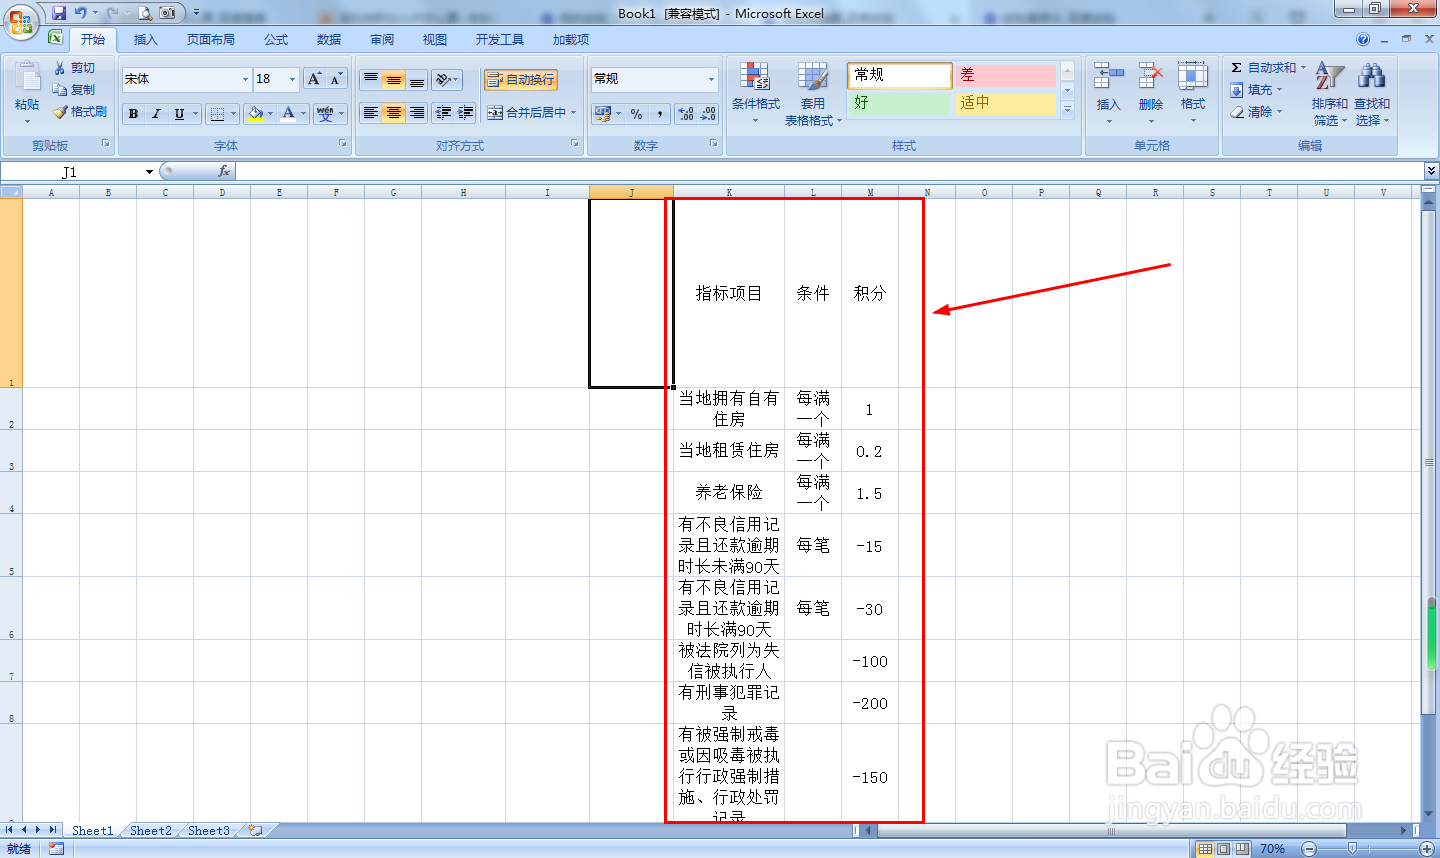The width and height of the screenshot is (1440, 858).
Task: Open text orientation options
Action: [447, 80]
